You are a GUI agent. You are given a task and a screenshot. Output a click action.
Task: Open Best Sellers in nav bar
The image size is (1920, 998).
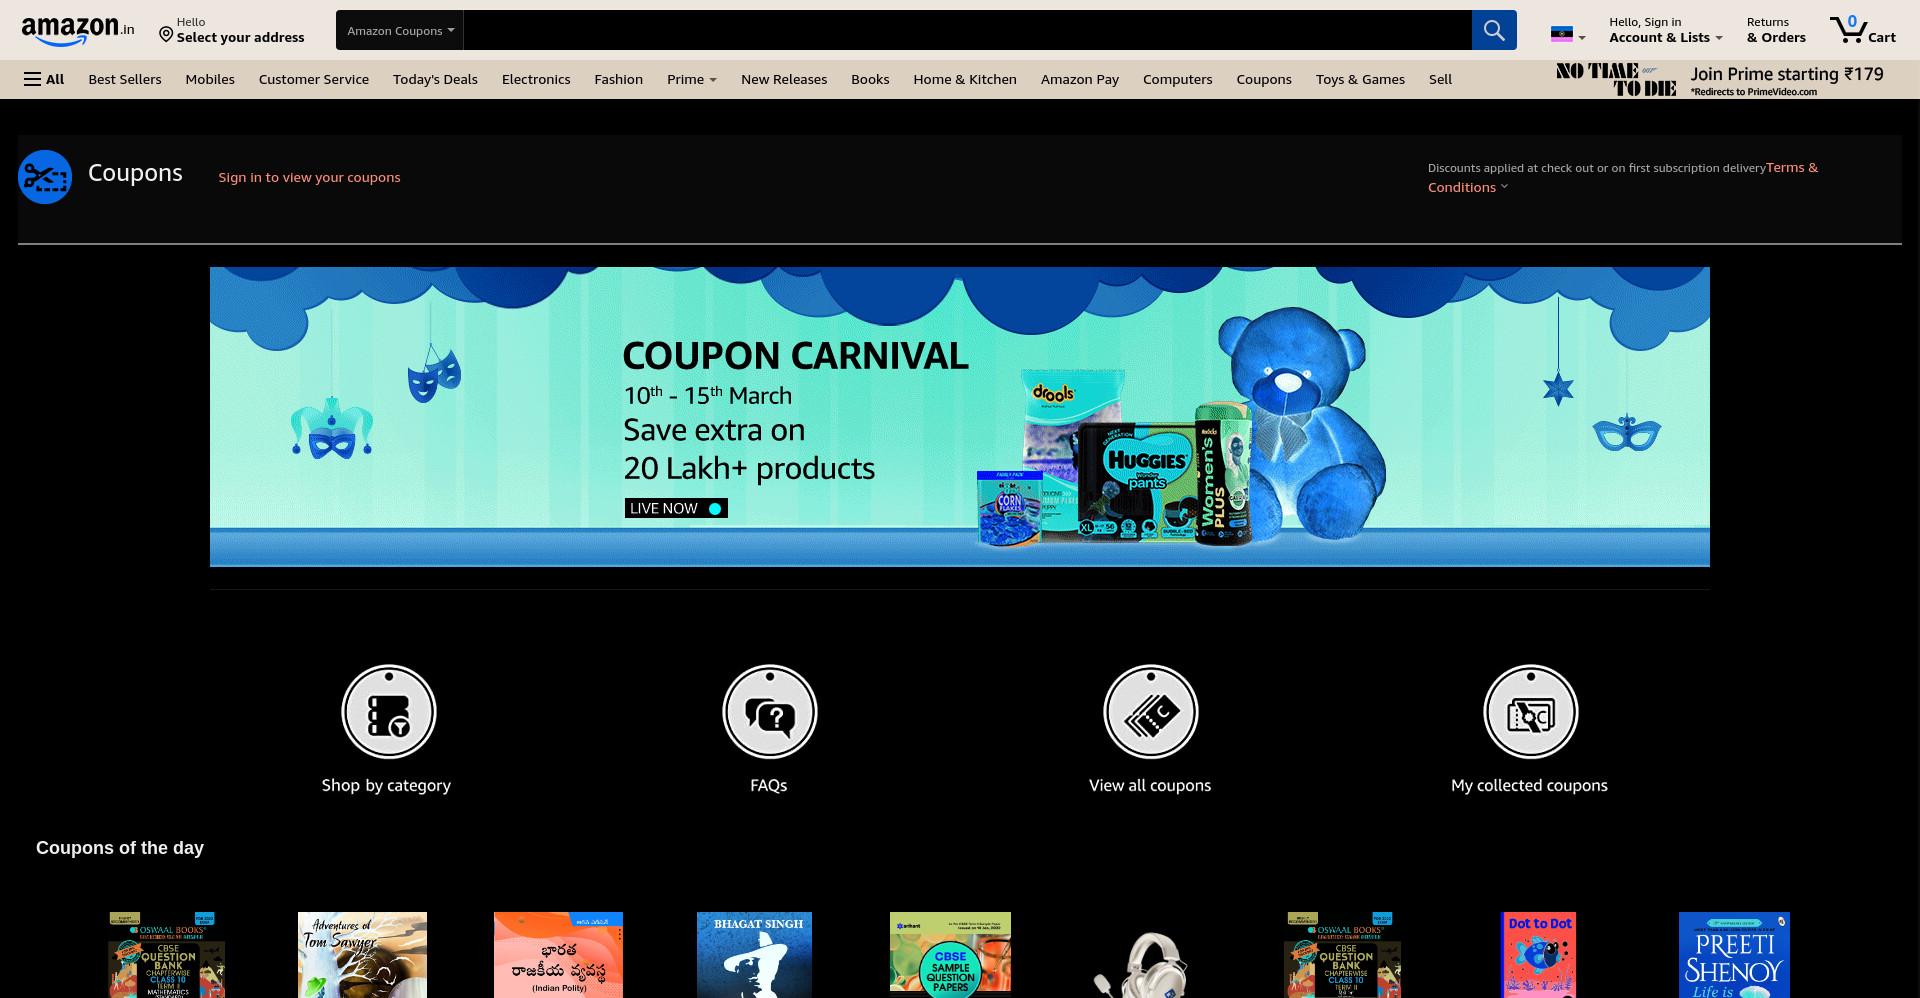[125, 79]
